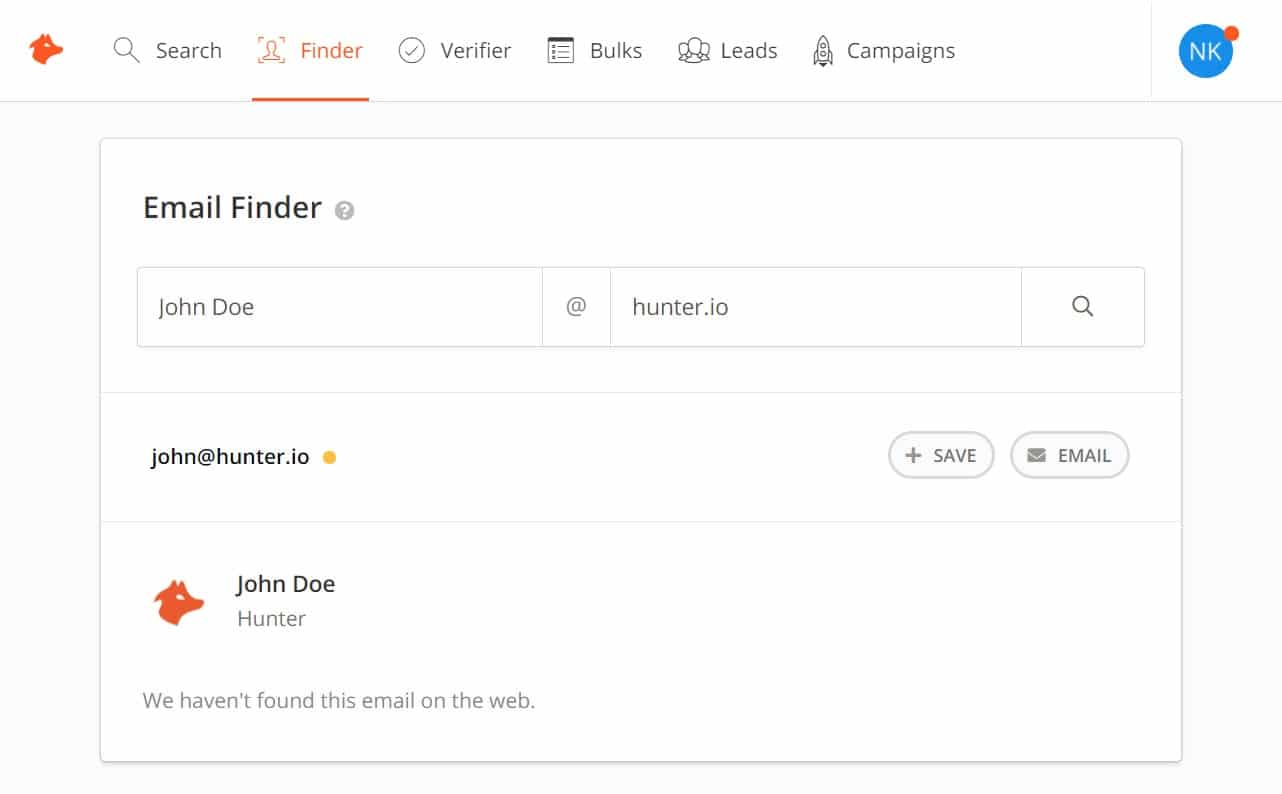Click the john@hunter.io email address

(230, 458)
